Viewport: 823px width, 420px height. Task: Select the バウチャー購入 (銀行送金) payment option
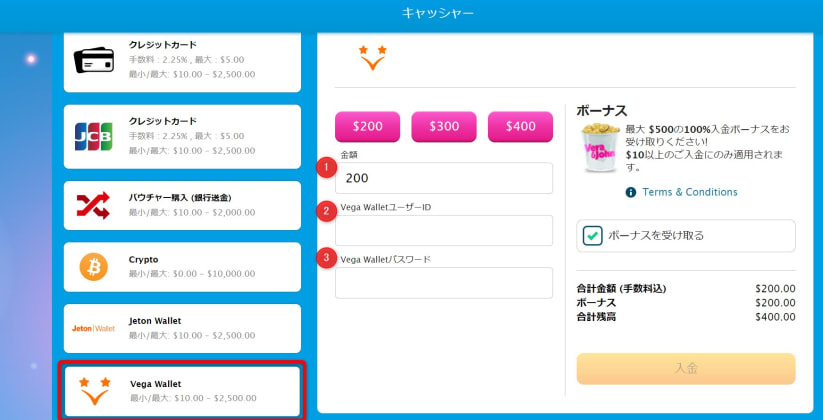pos(182,205)
